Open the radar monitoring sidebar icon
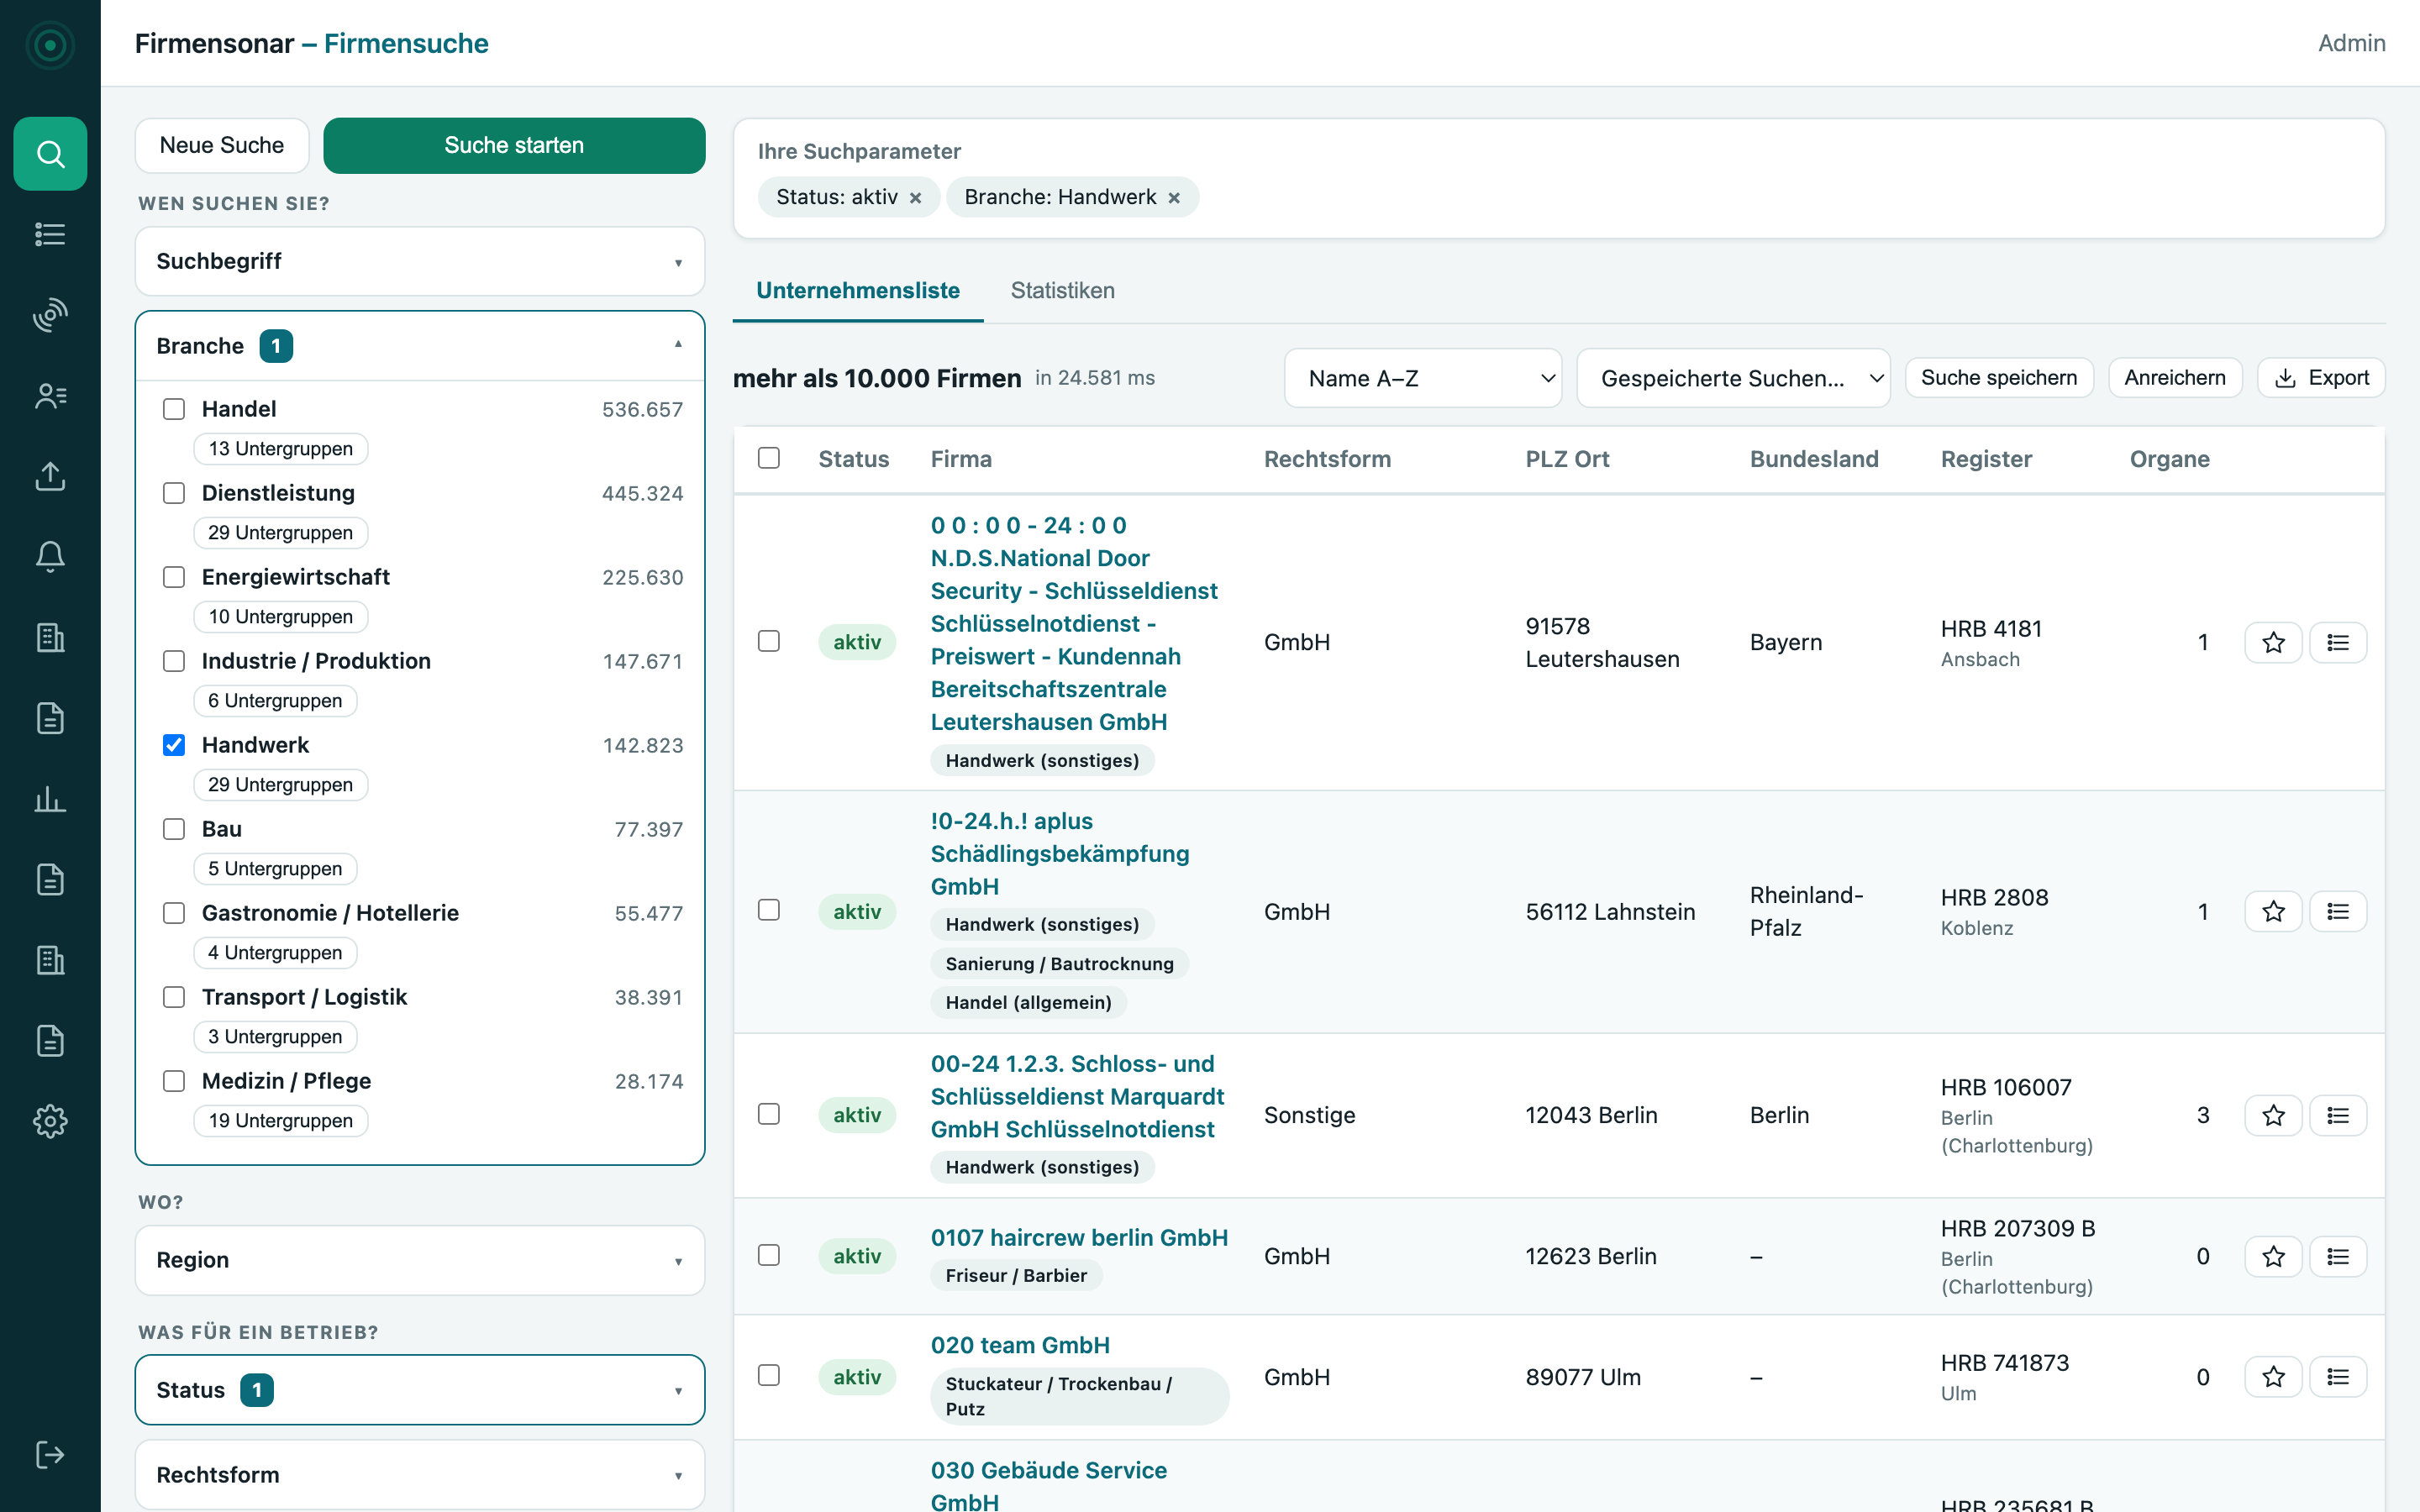 [50, 315]
